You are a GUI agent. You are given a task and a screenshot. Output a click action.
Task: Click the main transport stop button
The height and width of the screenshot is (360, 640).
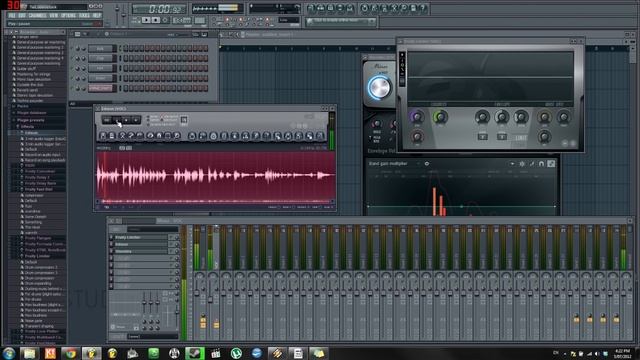pos(156,20)
